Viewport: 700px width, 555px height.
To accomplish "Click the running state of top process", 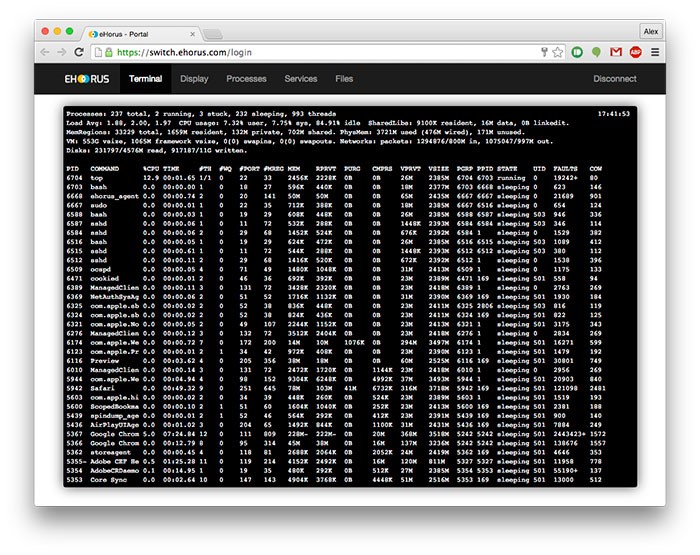I will click(511, 178).
